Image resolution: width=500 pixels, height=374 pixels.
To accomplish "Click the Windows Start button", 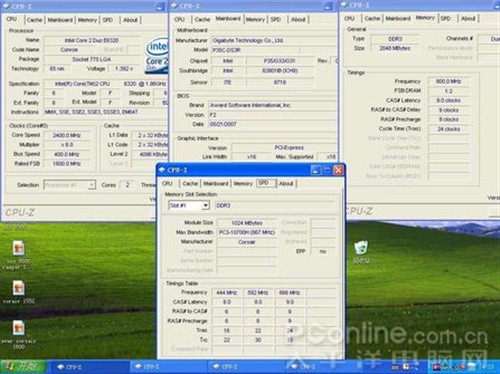I will click(x=23, y=367).
